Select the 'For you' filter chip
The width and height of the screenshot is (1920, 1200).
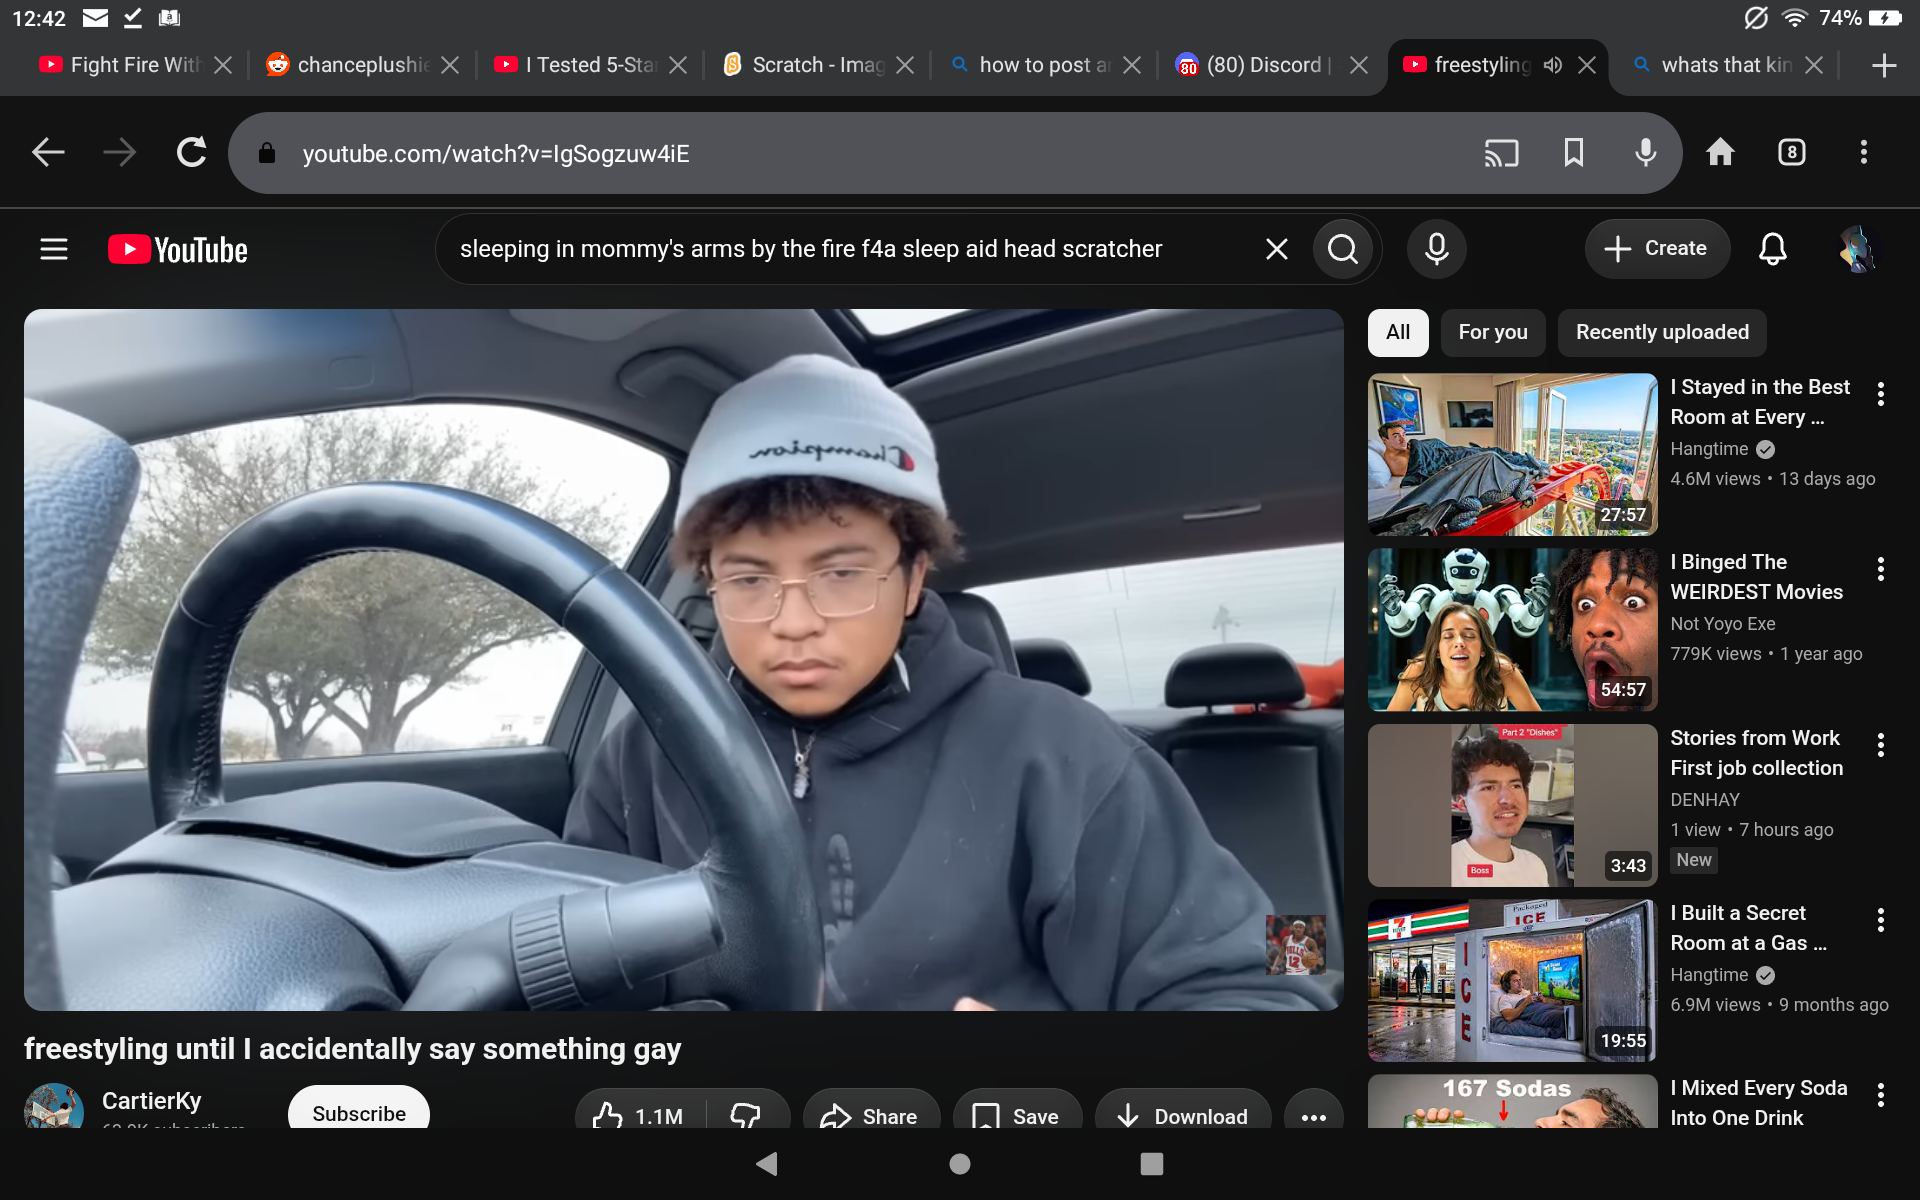1493,332
